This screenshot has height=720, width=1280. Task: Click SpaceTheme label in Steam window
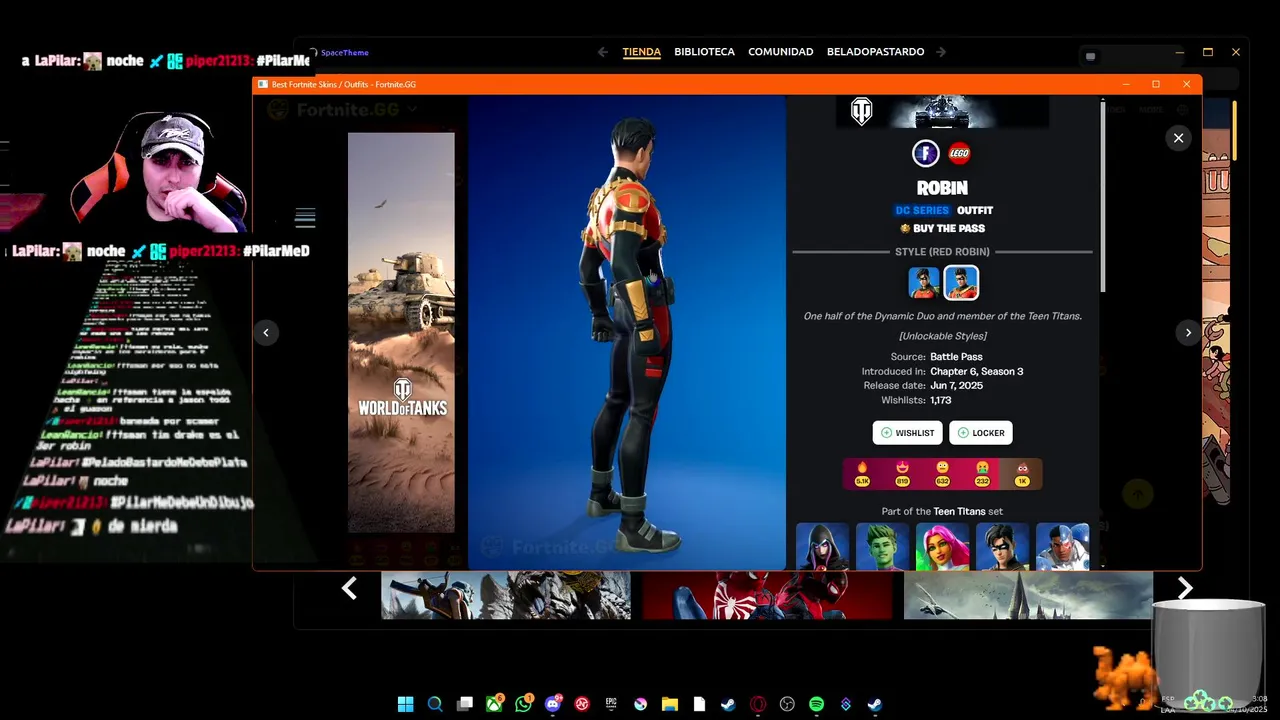point(345,53)
